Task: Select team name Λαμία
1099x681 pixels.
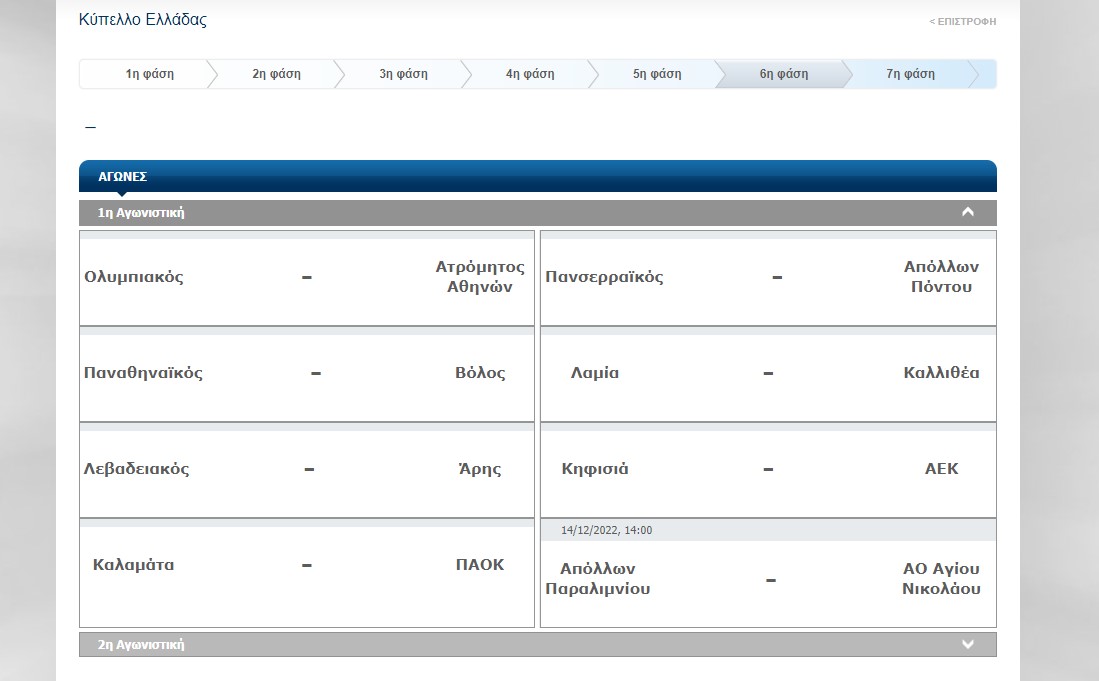Action: click(594, 373)
